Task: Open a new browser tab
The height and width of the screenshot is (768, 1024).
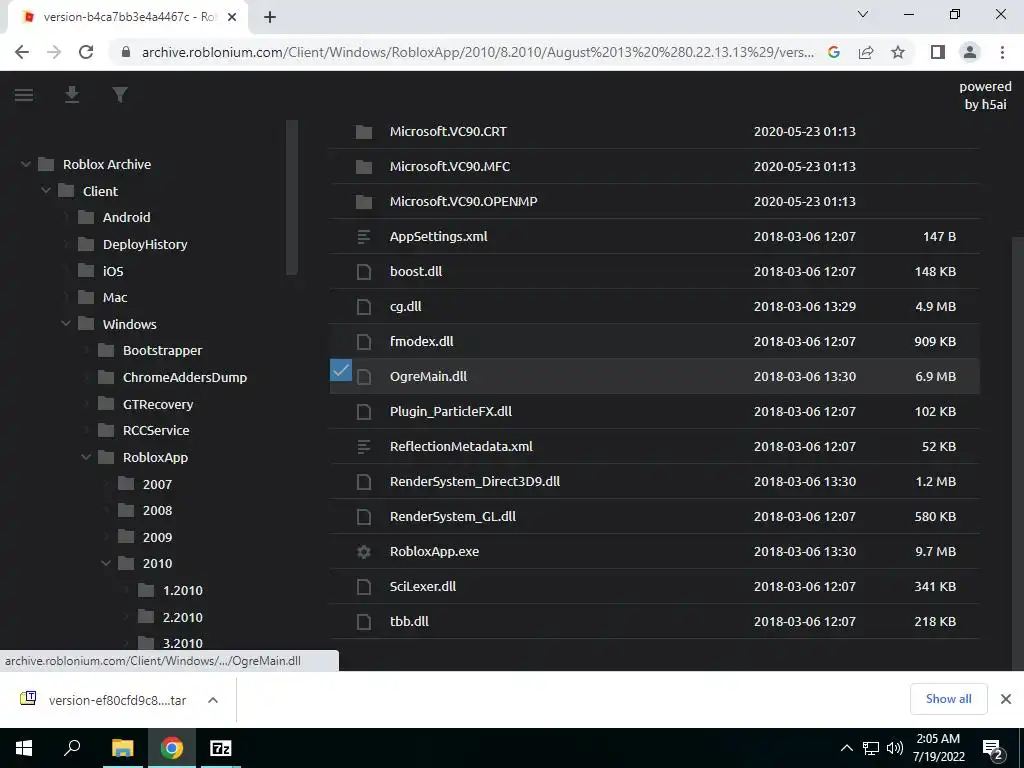Action: click(x=270, y=18)
